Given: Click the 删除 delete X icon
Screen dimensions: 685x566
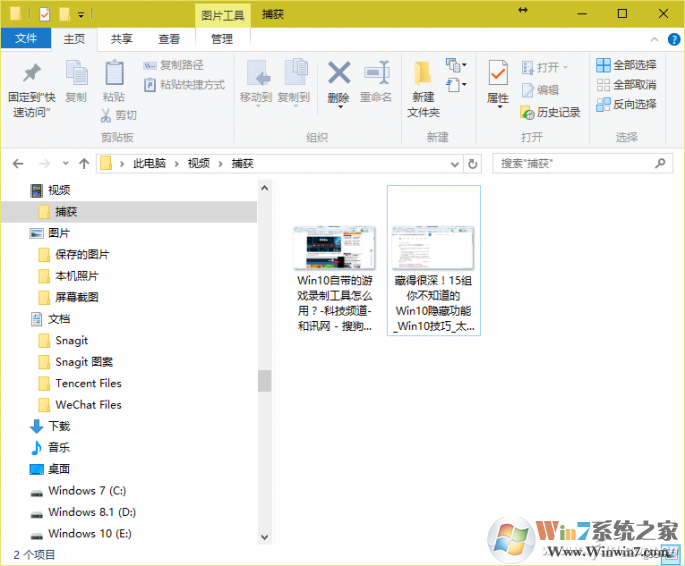Looking at the screenshot, I should click(x=339, y=74).
